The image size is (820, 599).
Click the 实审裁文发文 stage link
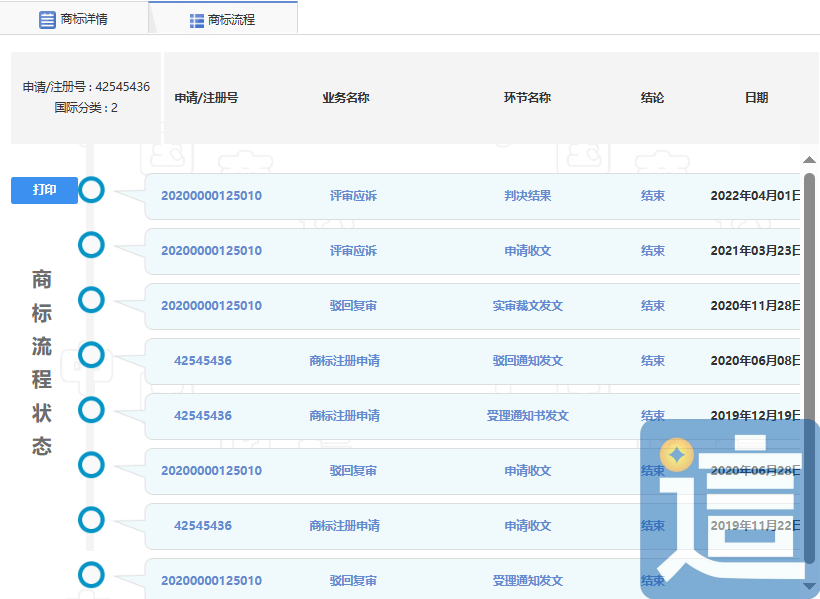click(527, 306)
